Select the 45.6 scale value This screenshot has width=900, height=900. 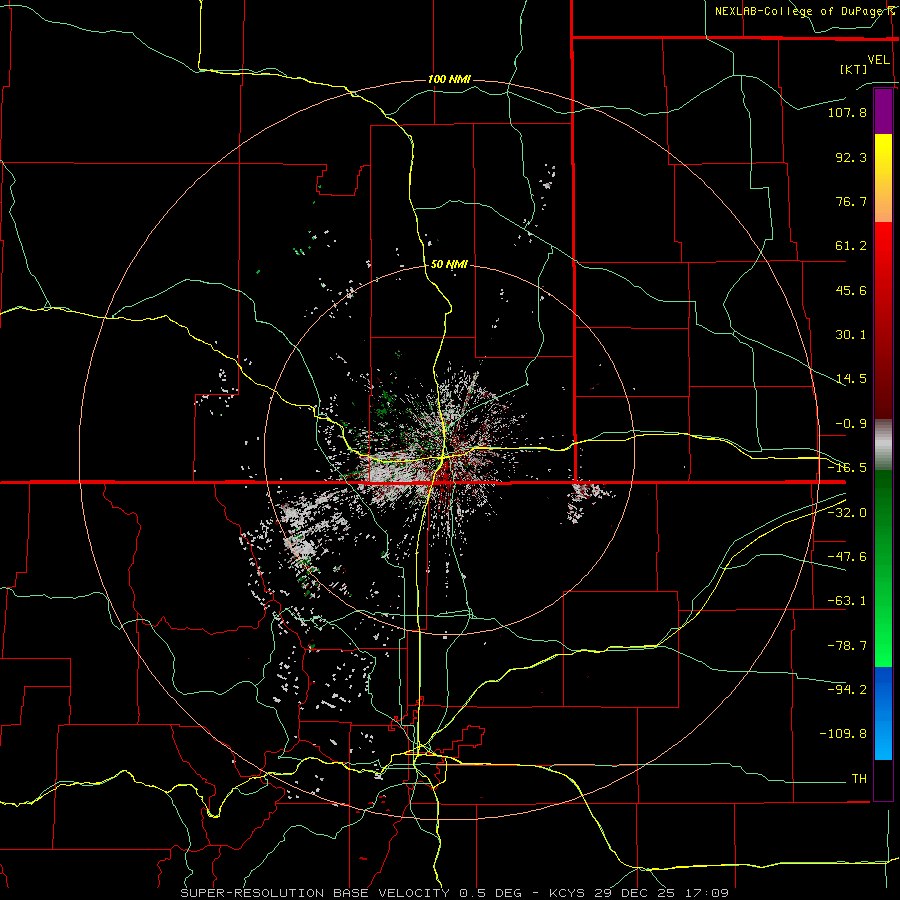click(851, 290)
